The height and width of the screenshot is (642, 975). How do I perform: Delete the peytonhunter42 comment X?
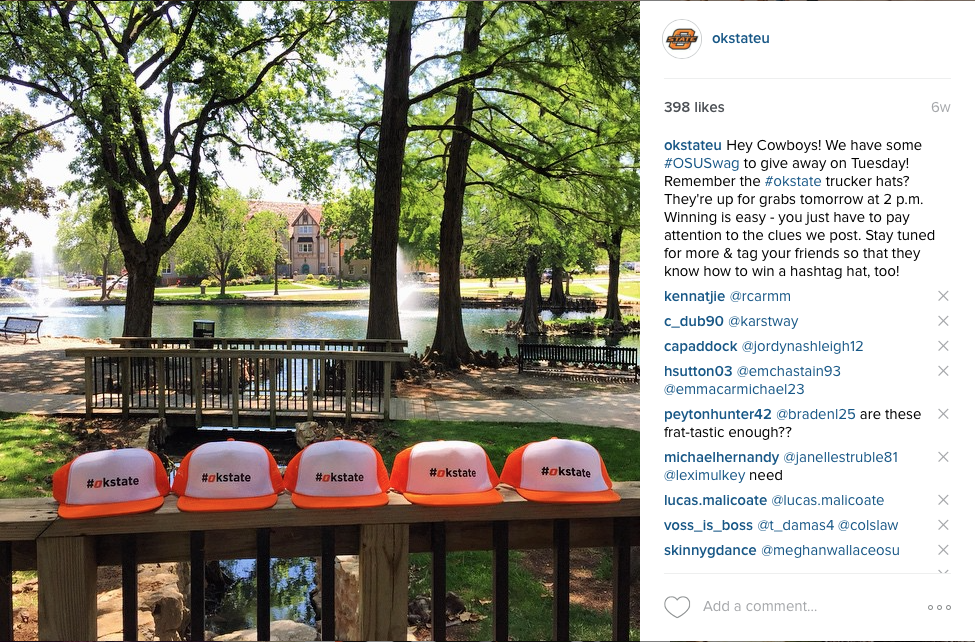943,414
